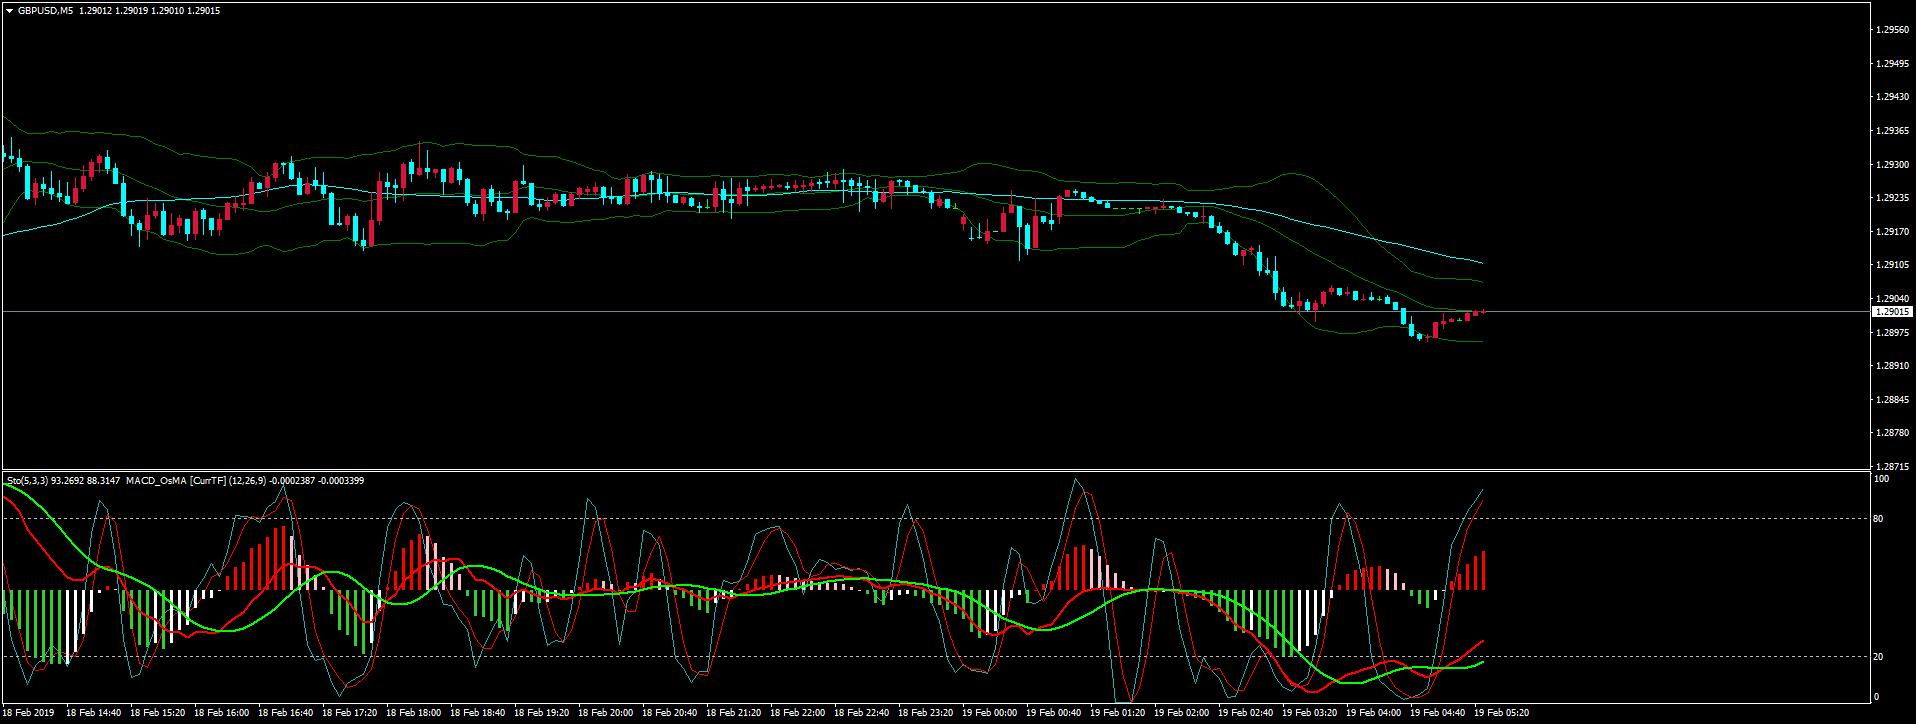
Task: Click the 1.28780 price axis label
Action: (1892, 433)
